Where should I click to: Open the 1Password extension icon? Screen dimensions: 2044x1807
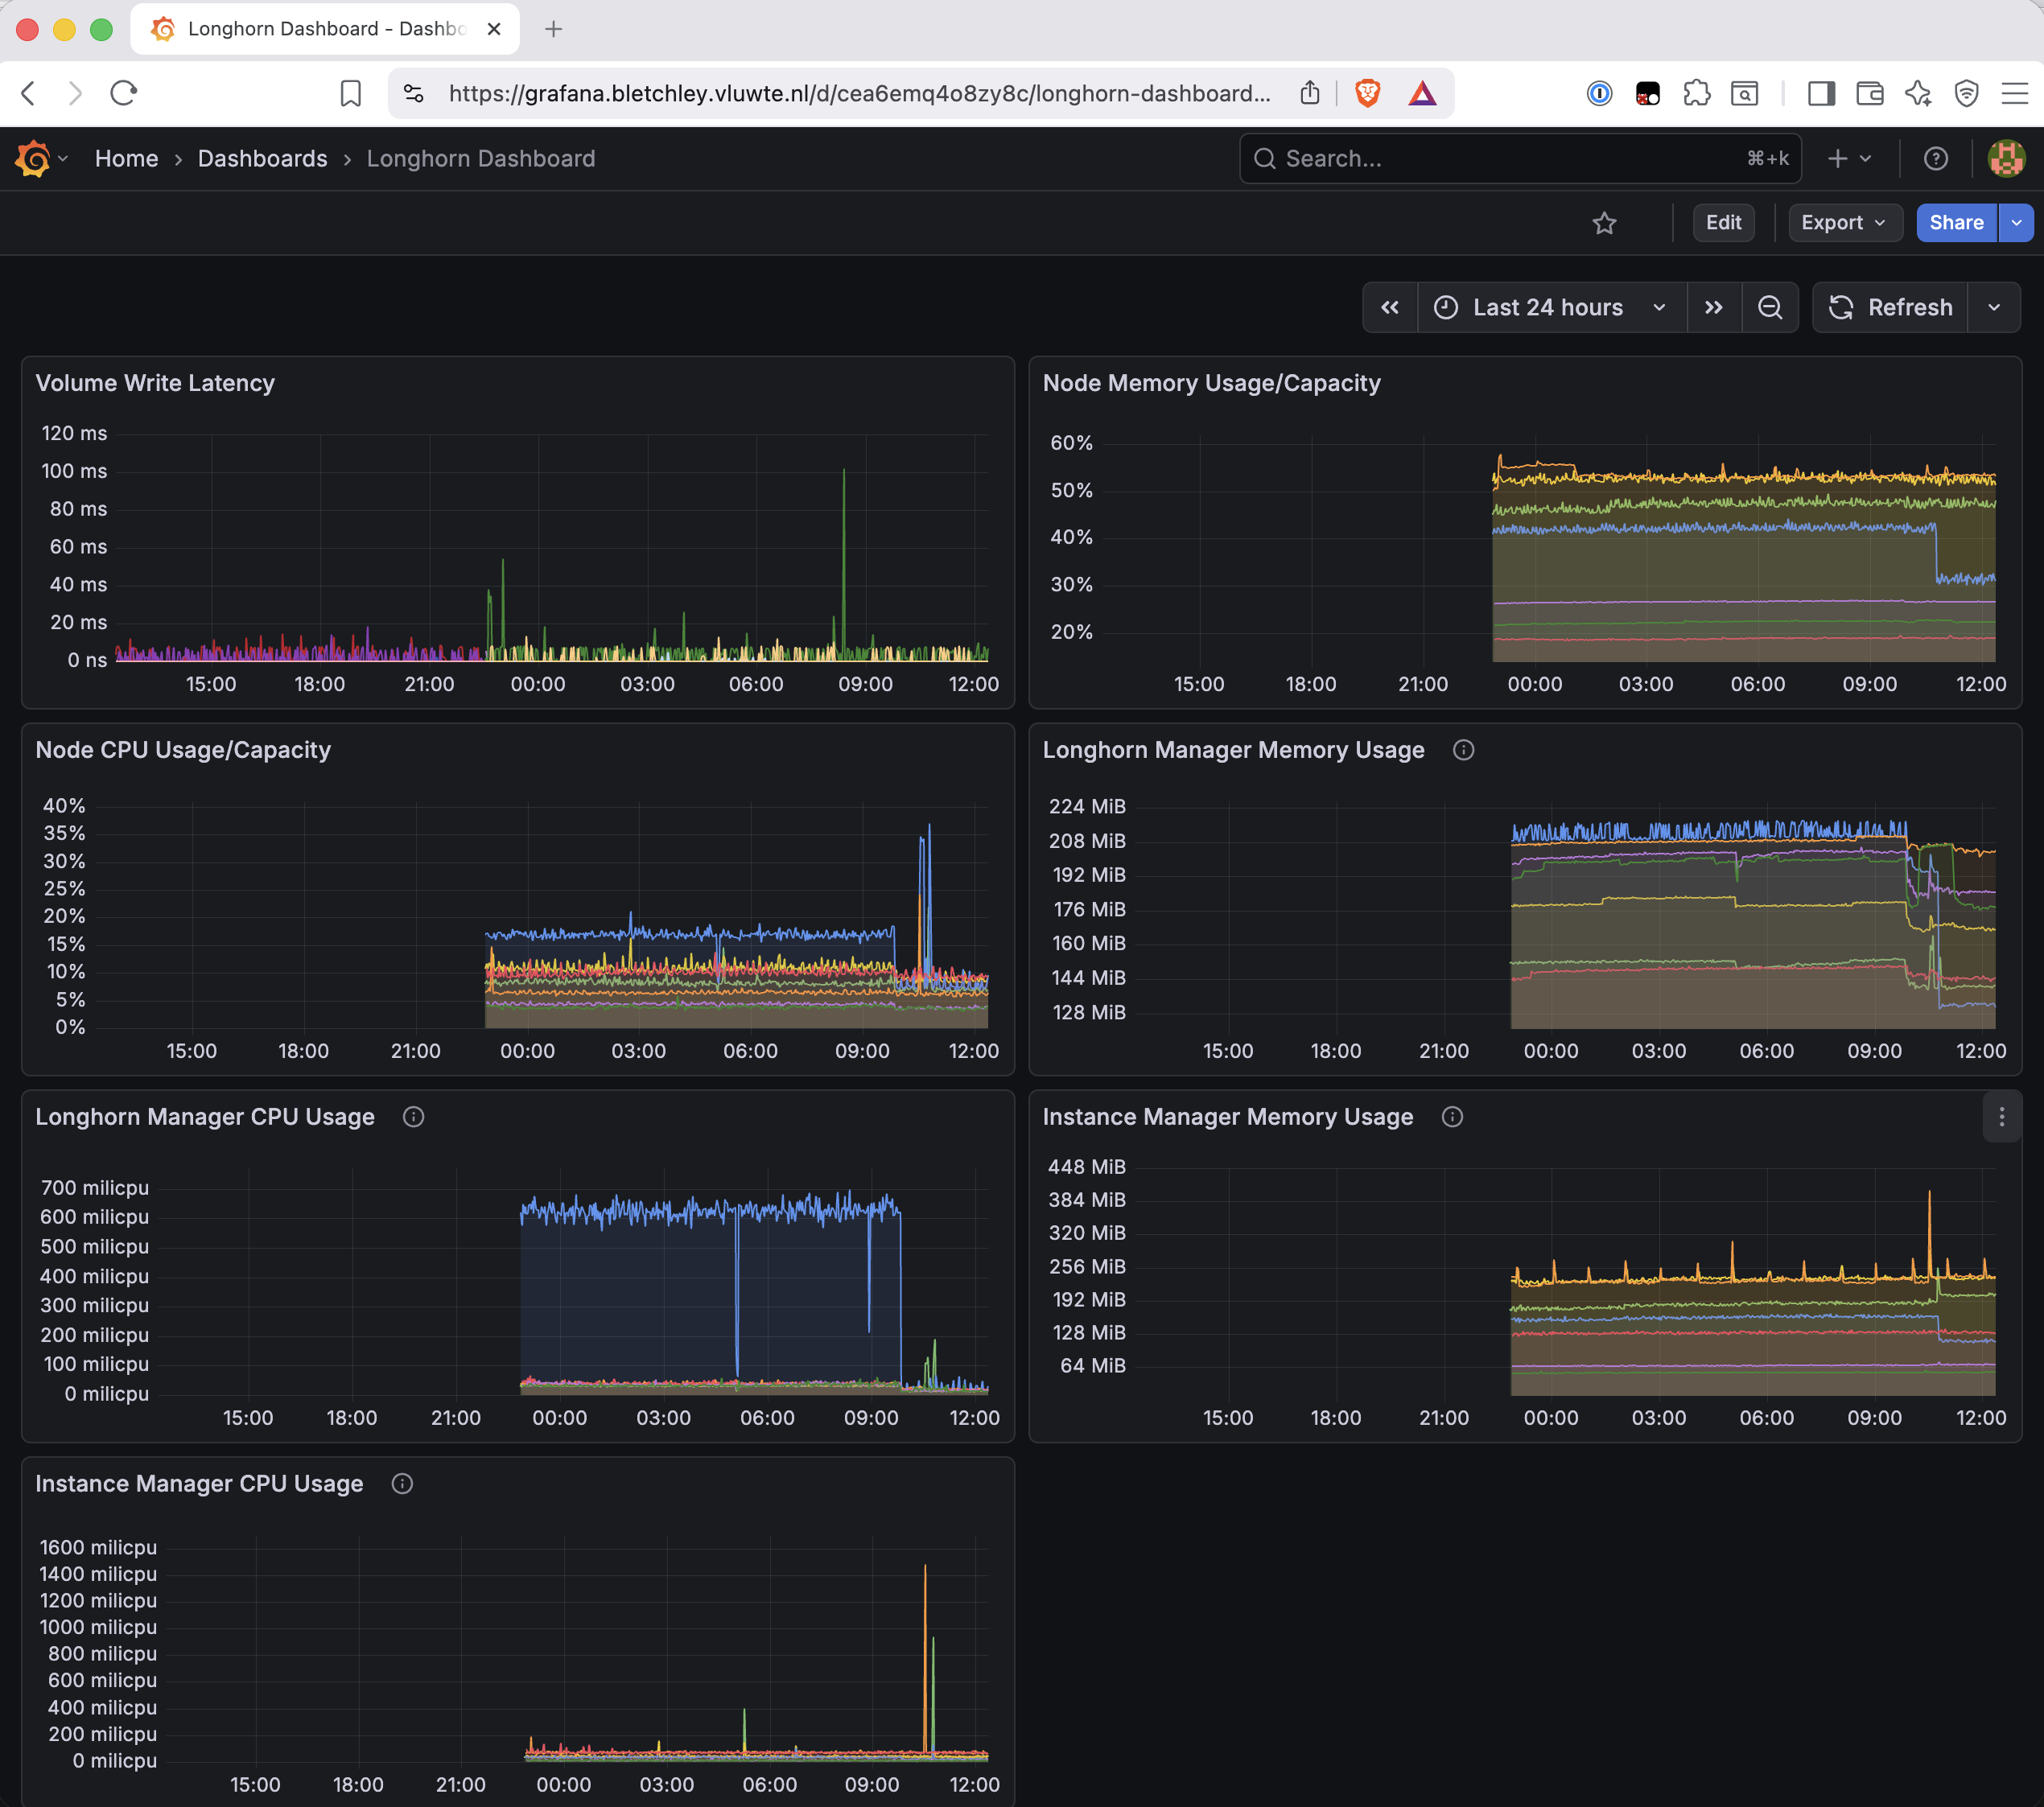pyautogui.click(x=1599, y=93)
